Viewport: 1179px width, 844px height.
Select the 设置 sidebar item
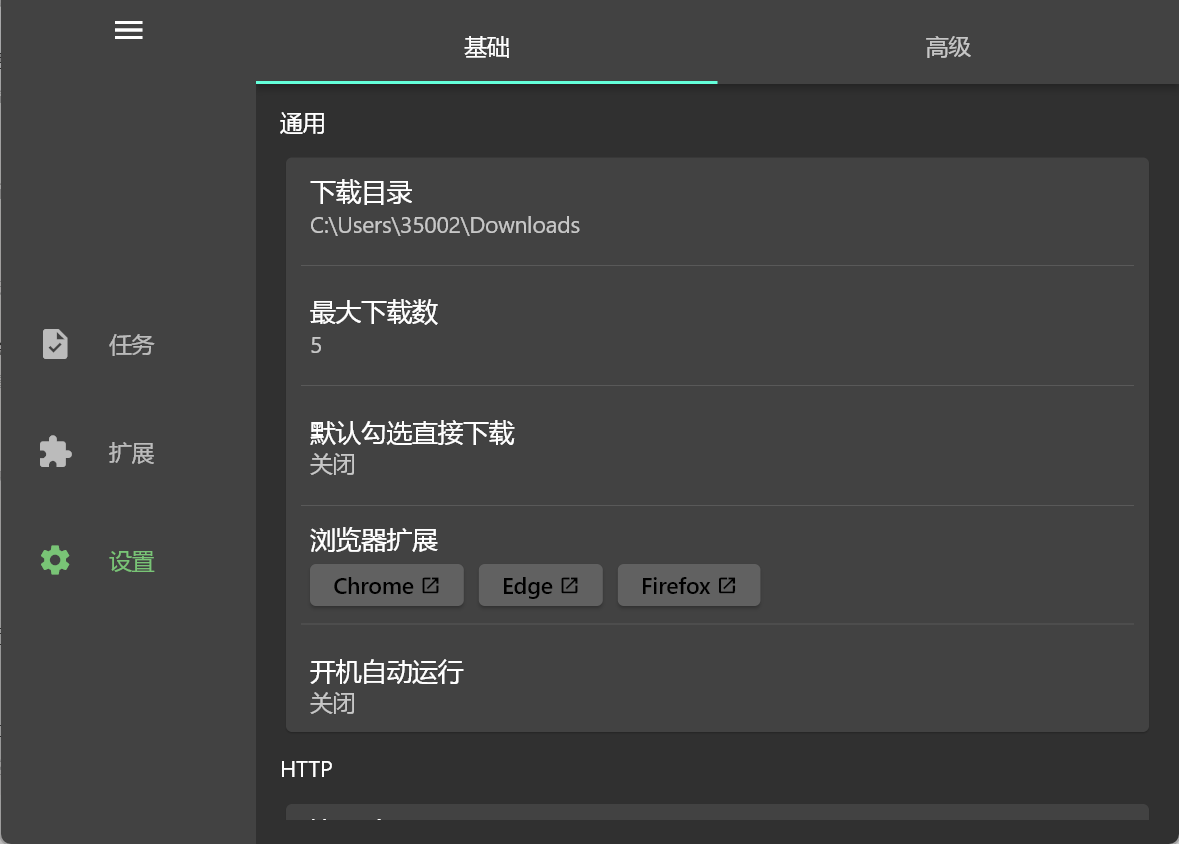point(128,560)
